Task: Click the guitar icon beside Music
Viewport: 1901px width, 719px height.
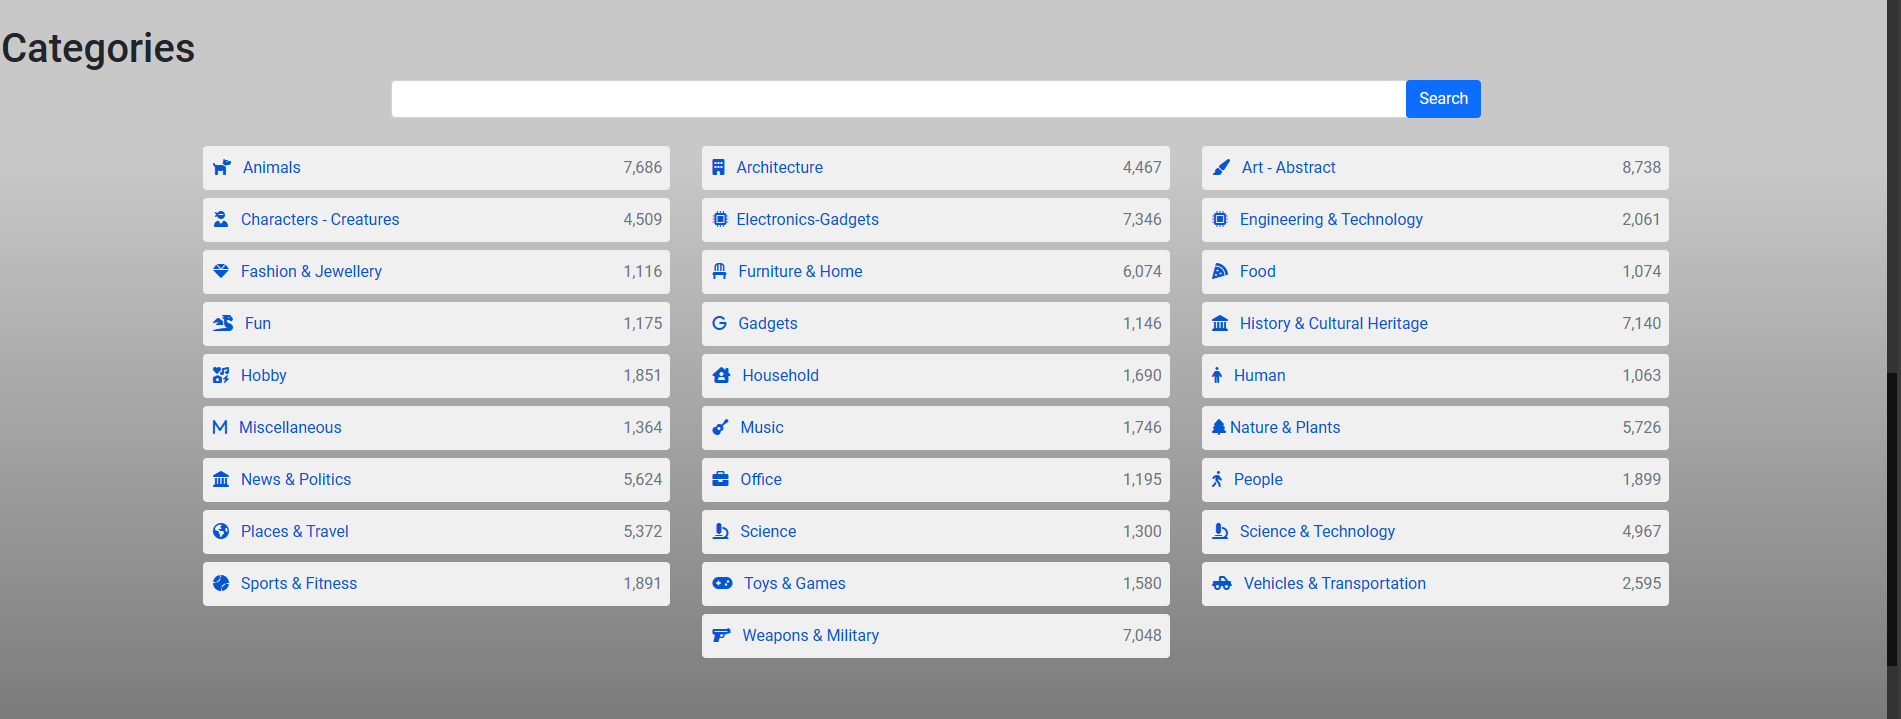Action: click(720, 428)
